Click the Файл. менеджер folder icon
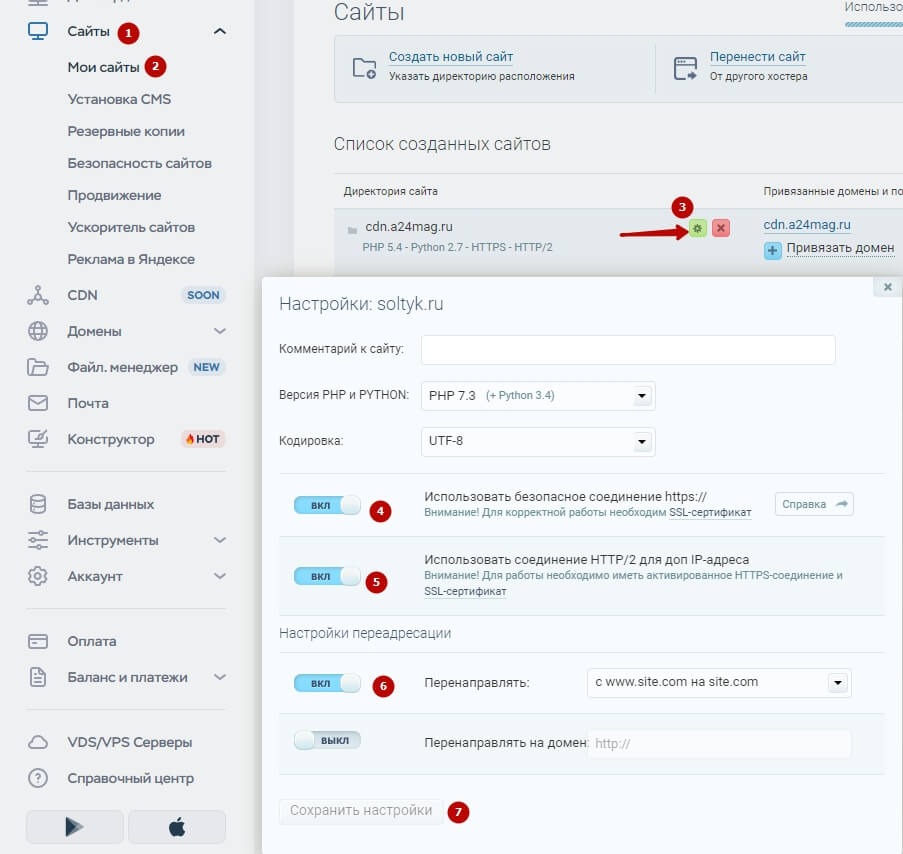Viewport: 903px width, 854px height. pos(38,367)
